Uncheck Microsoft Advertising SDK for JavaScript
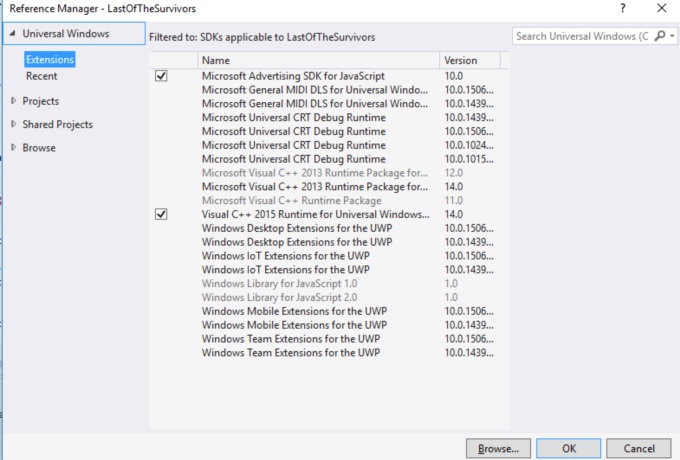This screenshot has height=460, width=680. pyautogui.click(x=161, y=76)
